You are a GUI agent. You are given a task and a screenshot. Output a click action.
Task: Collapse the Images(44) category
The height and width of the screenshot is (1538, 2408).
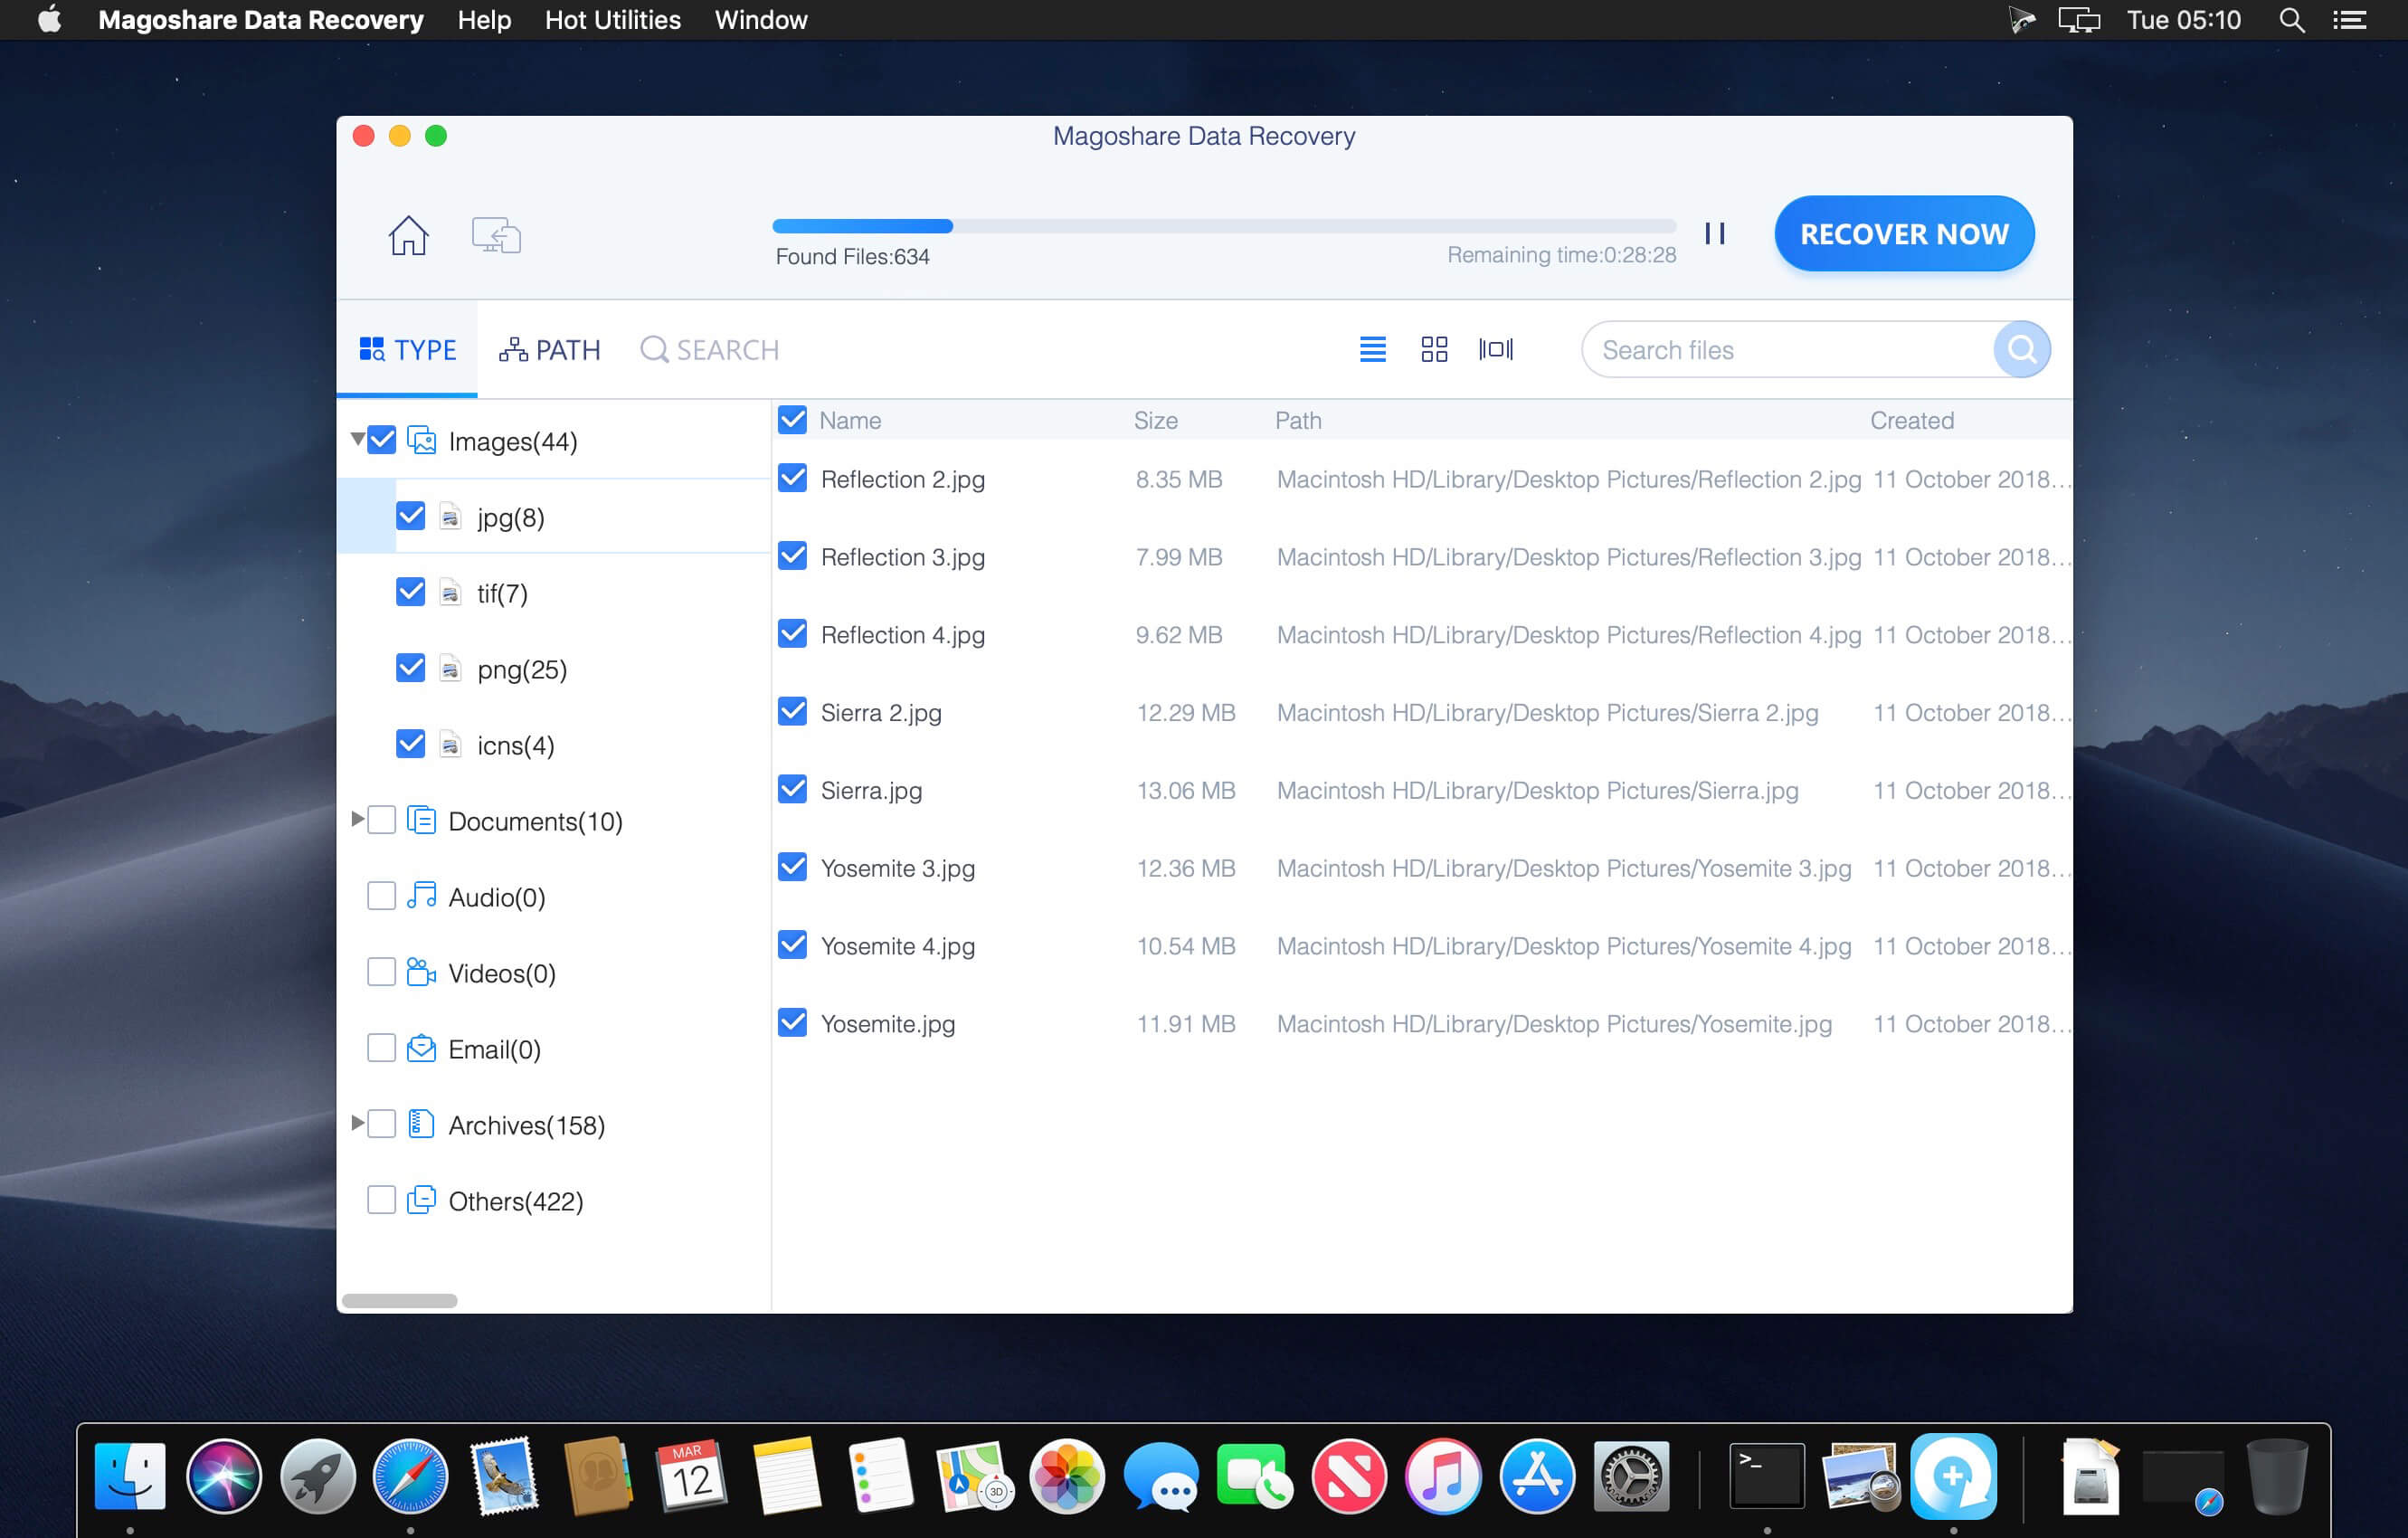coord(357,439)
